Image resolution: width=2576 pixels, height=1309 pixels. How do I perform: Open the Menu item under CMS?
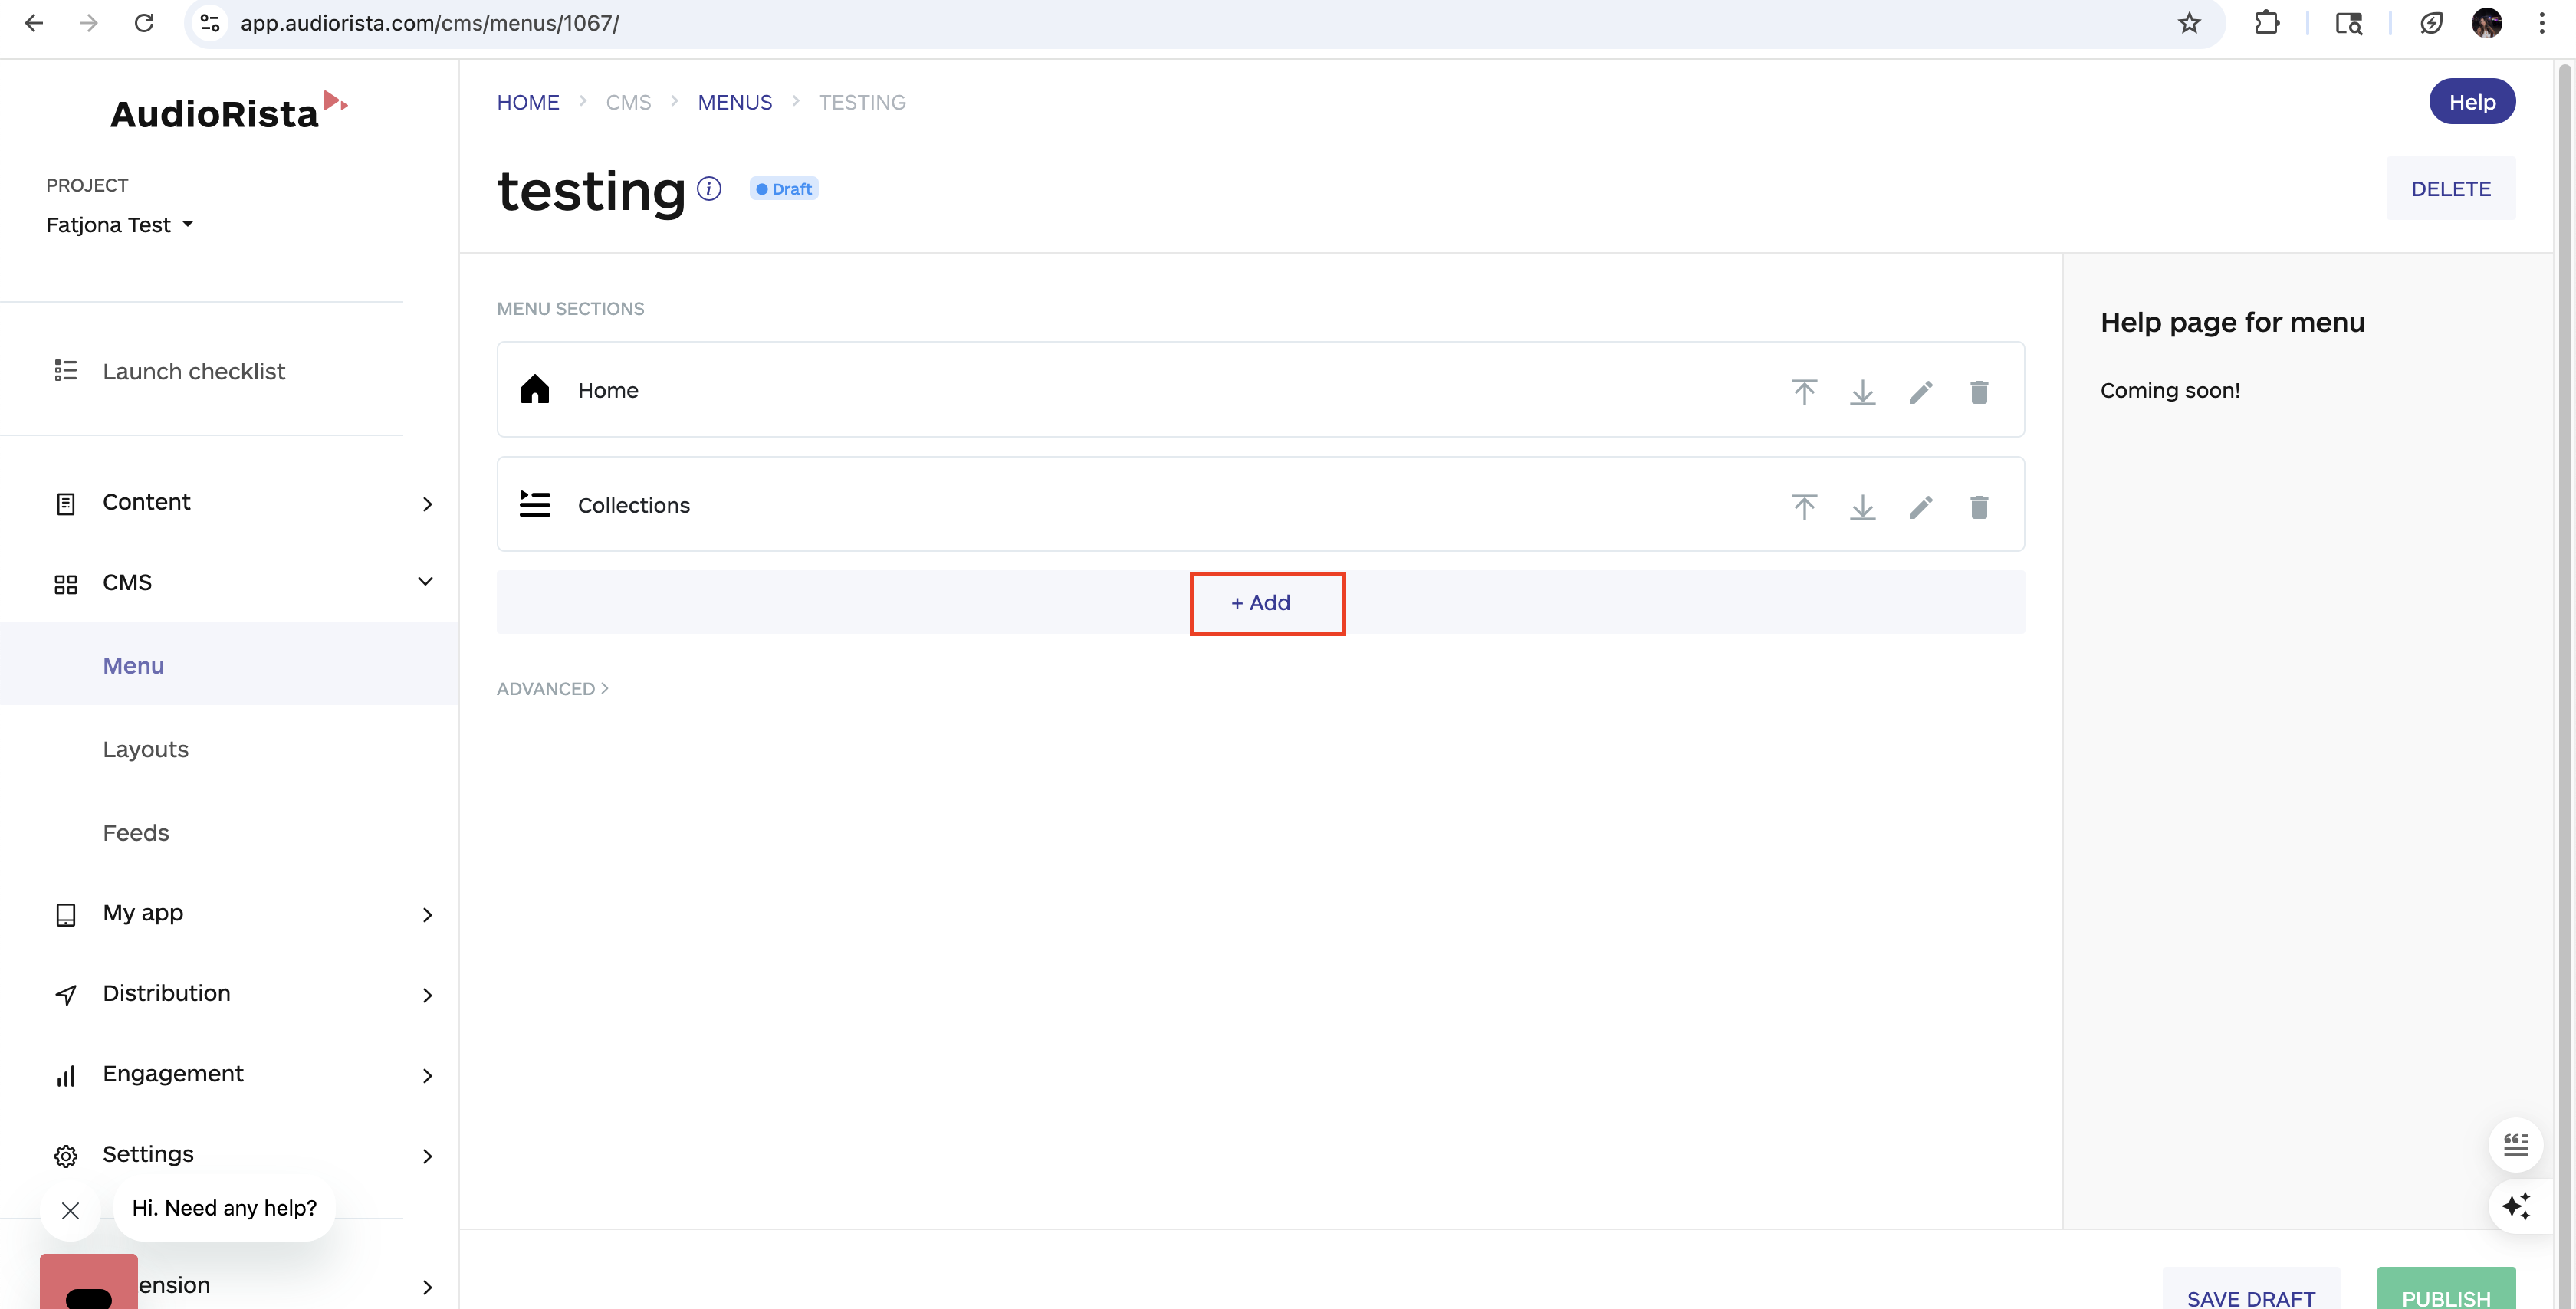(133, 665)
